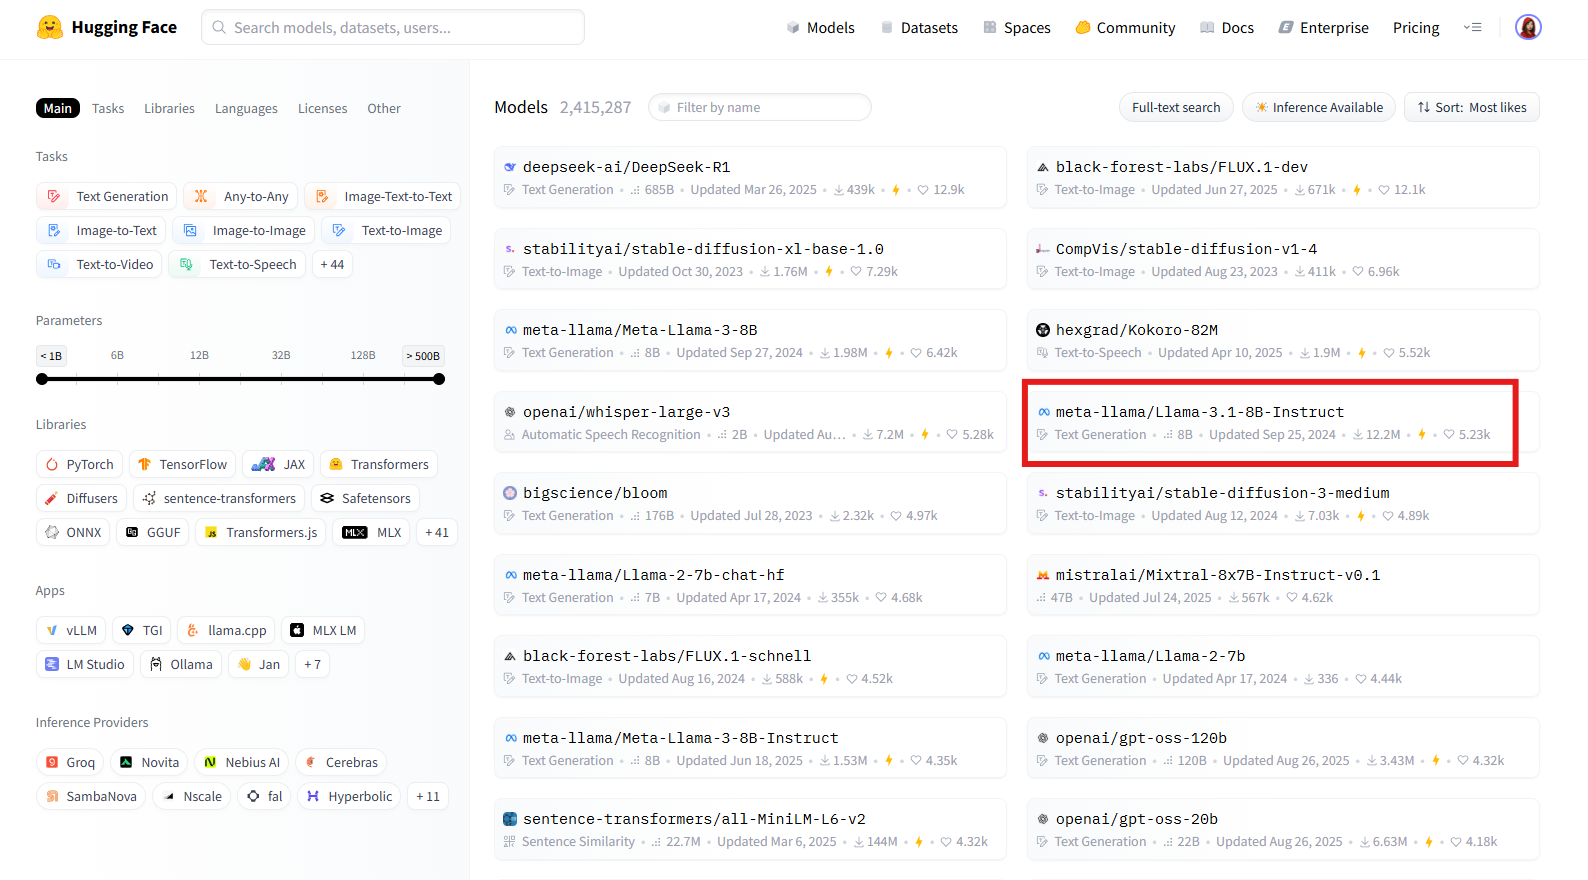Filter by GGUF library
The height and width of the screenshot is (880, 1588).
153,532
